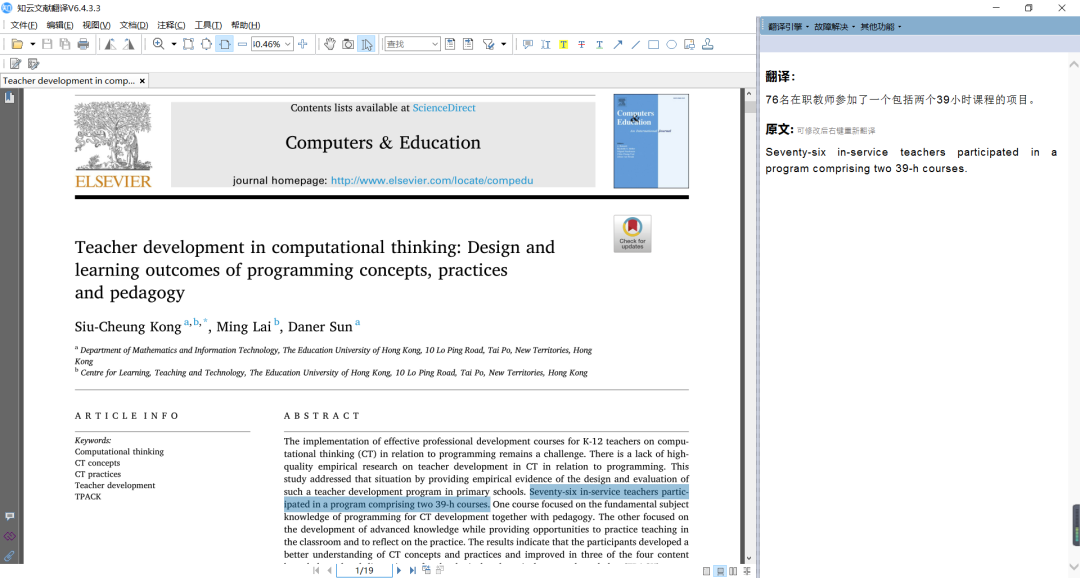This screenshot has width=1080, height=578.
Task: Click the edit note pencil icon
Action: tap(15, 63)
